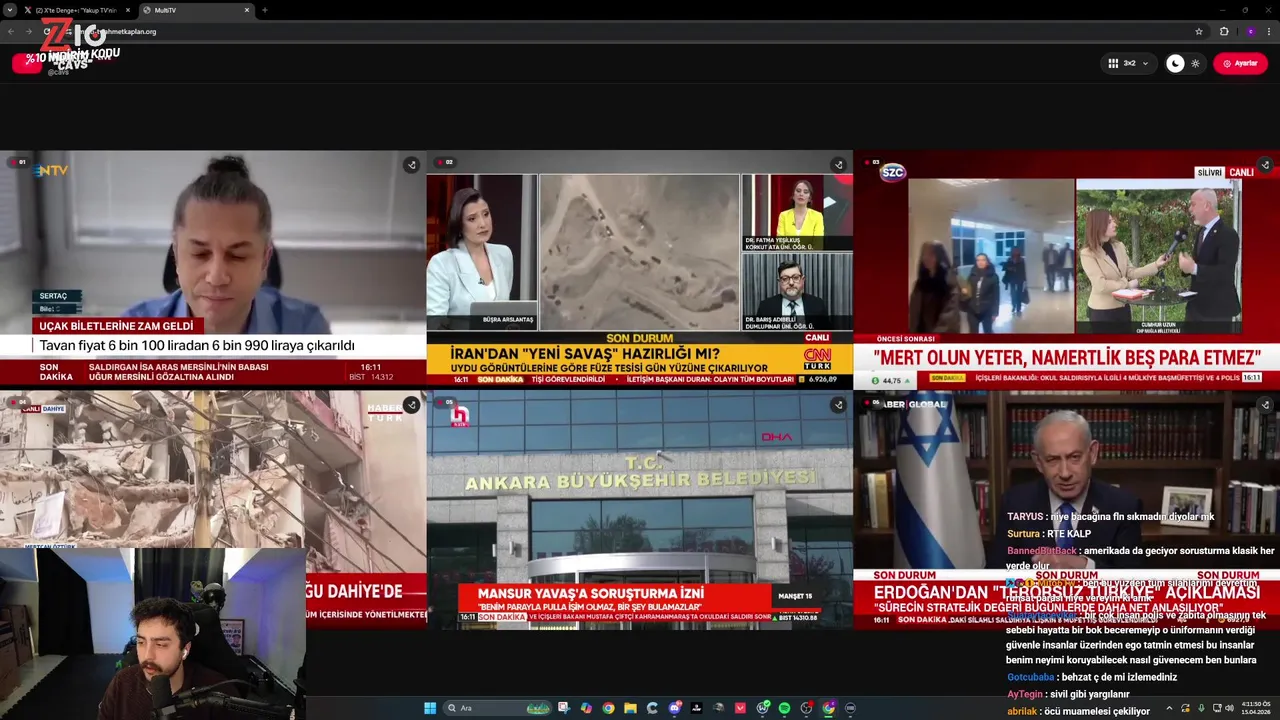Switch to light mode with the sun icon
1280x720 pixels.
point(1195,63)
